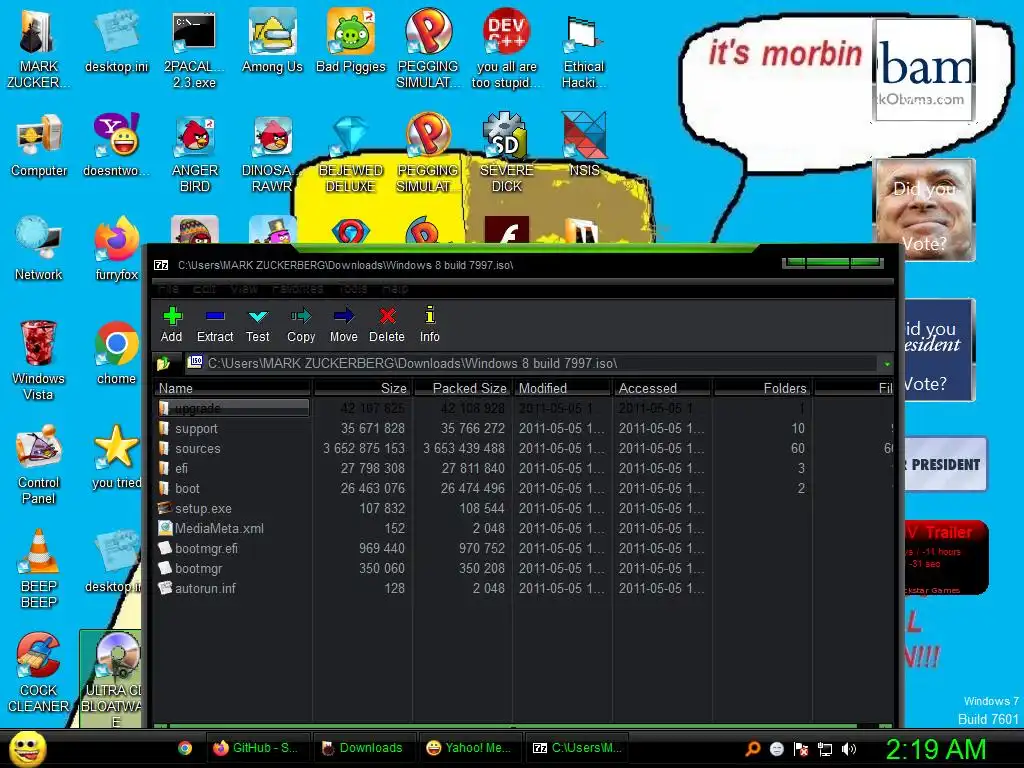Viewport: 1024px width, 768px height.
Task: Open the ANGER BIRD desktop icon
Action: [195, 153]
